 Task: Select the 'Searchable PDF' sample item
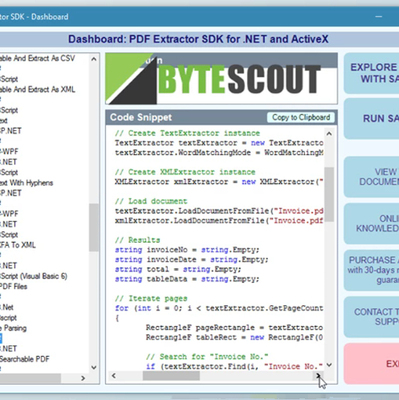pos(25,359)
